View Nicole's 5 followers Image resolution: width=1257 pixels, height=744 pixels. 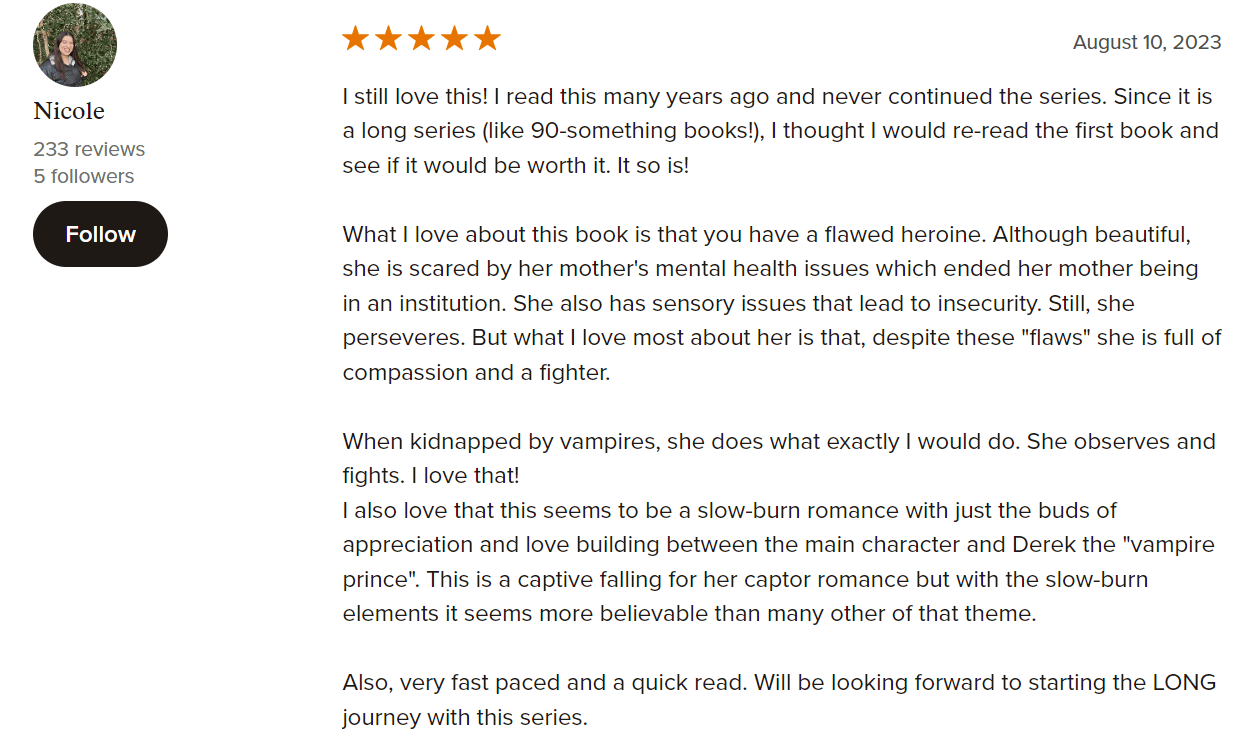83,176
